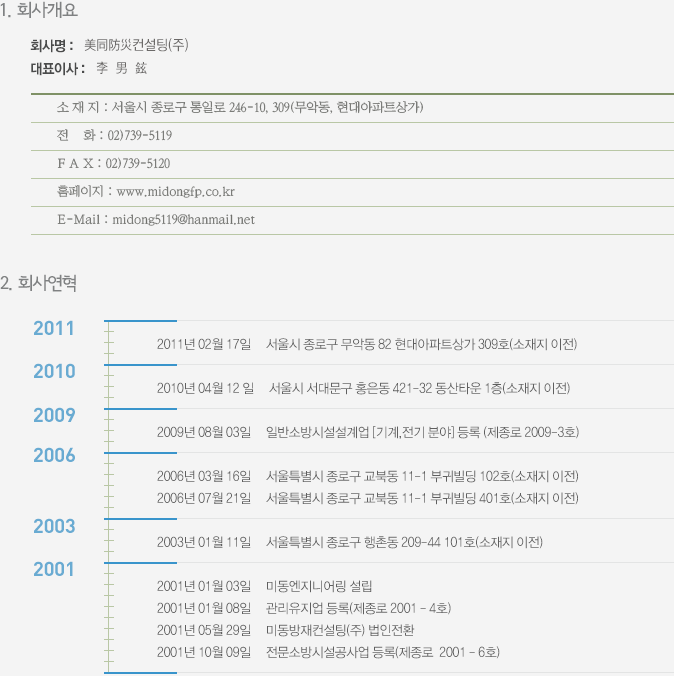Click the entry '미동엔지니어링 설립'
The height and width of the screenshot is (676, 674).
[319, 586]
